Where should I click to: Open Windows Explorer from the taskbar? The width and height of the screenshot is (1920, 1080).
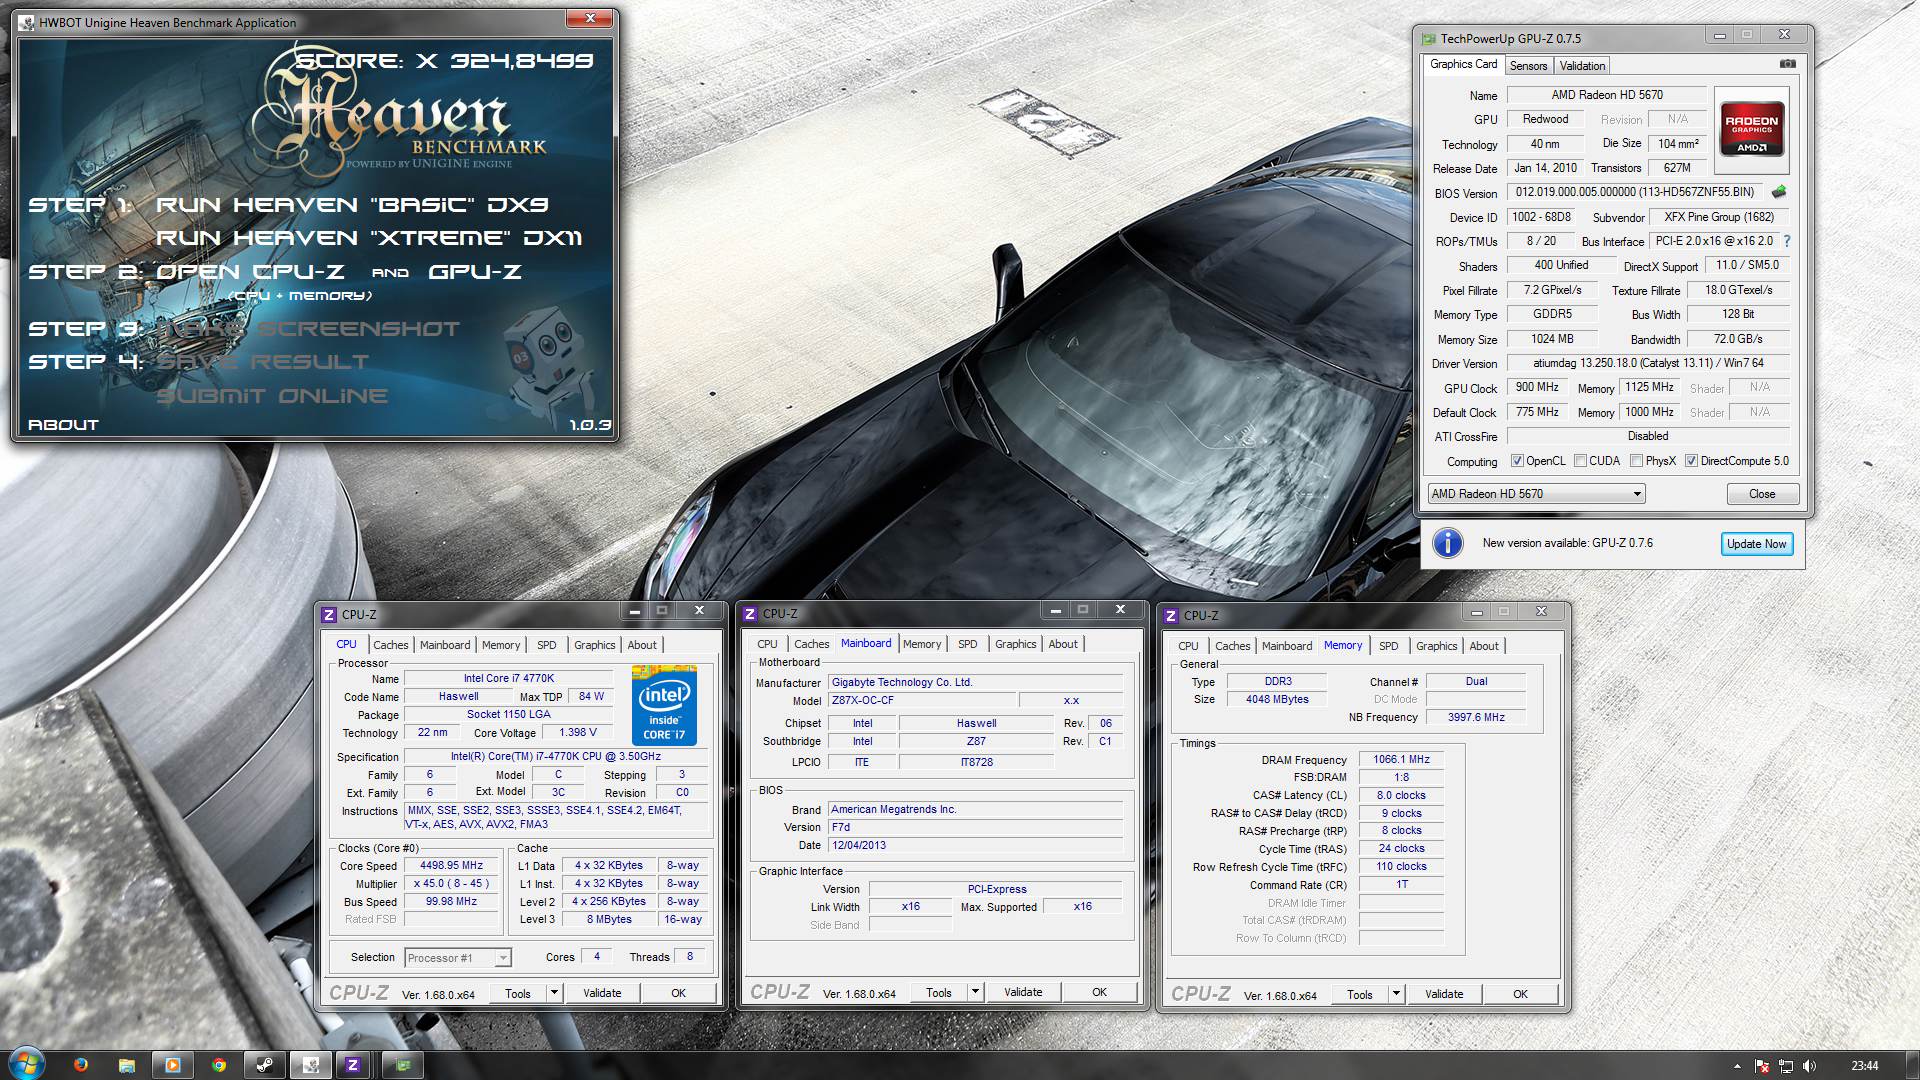127,1065
